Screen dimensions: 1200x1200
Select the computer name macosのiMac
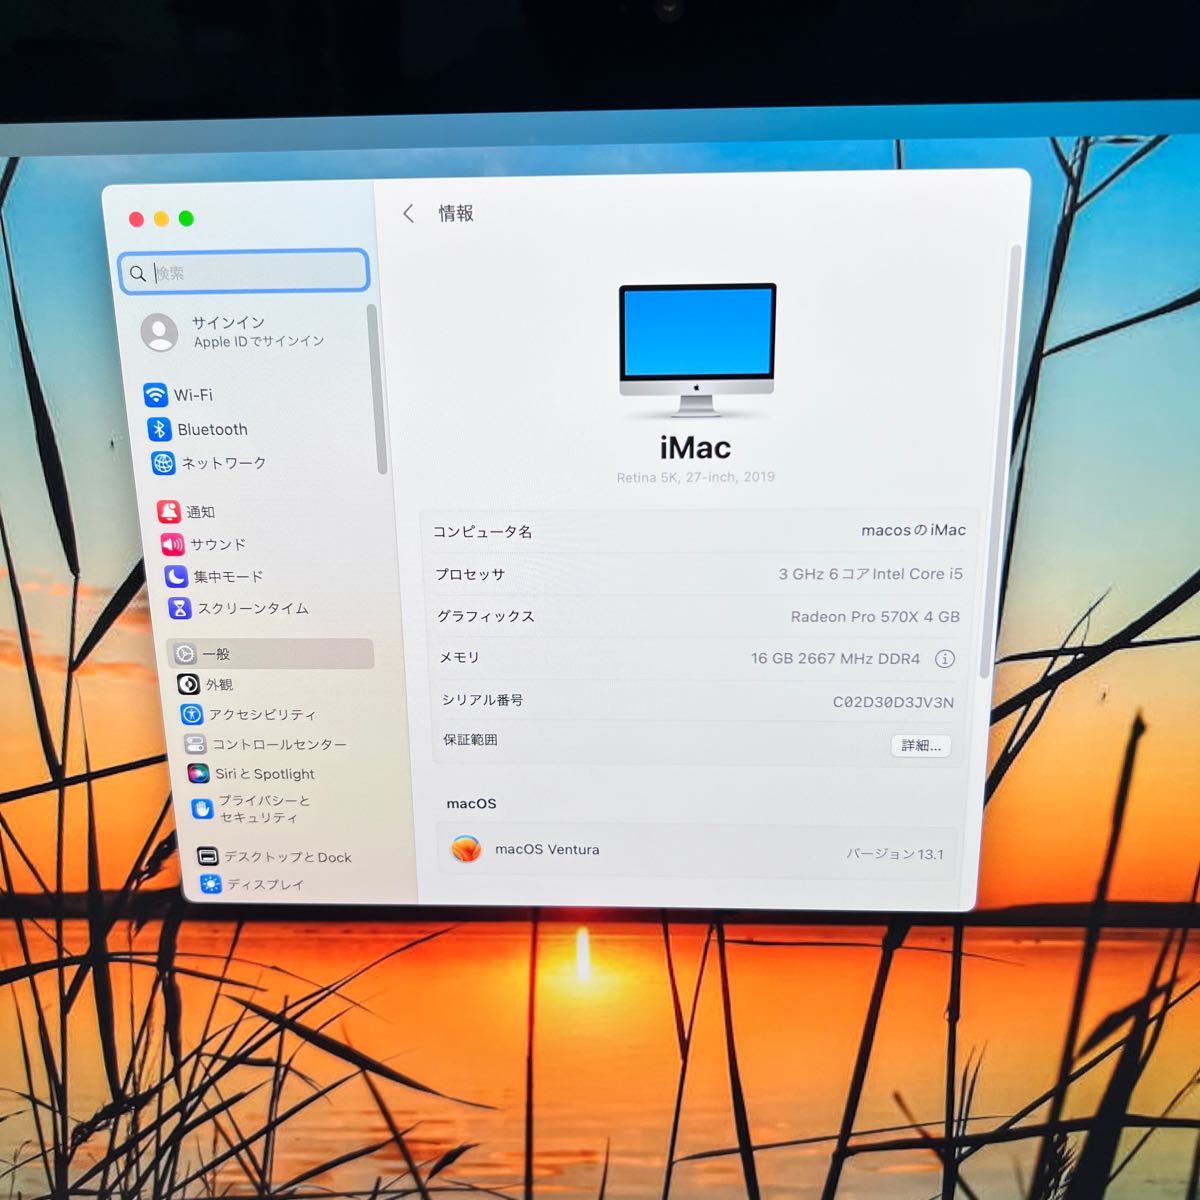pos(913,530)
